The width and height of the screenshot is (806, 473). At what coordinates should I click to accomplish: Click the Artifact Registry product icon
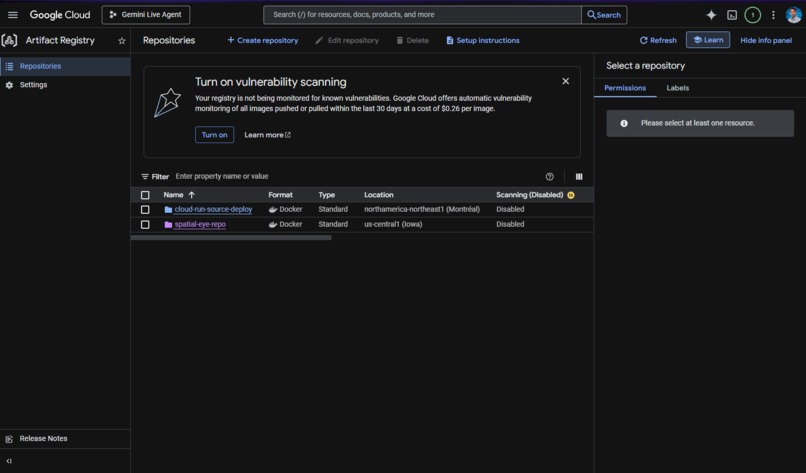click(9, 40)
